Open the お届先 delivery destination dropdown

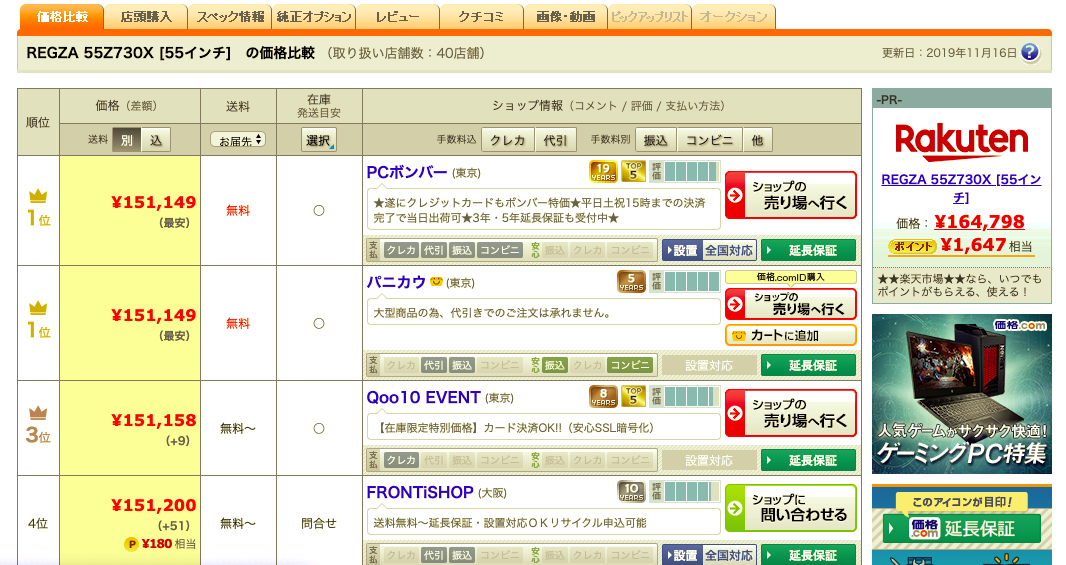238,140
